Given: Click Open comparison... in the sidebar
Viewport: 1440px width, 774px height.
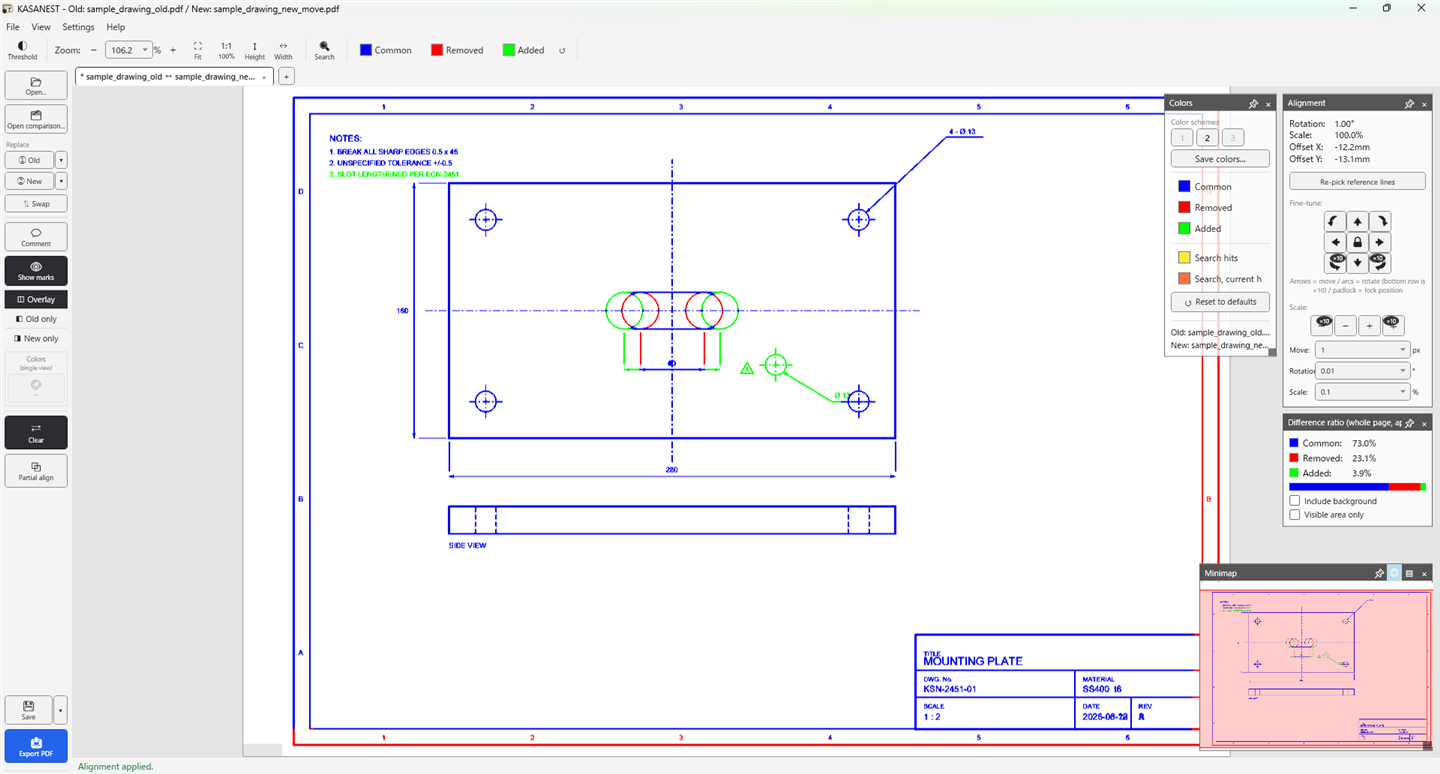Looking at the screenshot, I should coord(36,119).
